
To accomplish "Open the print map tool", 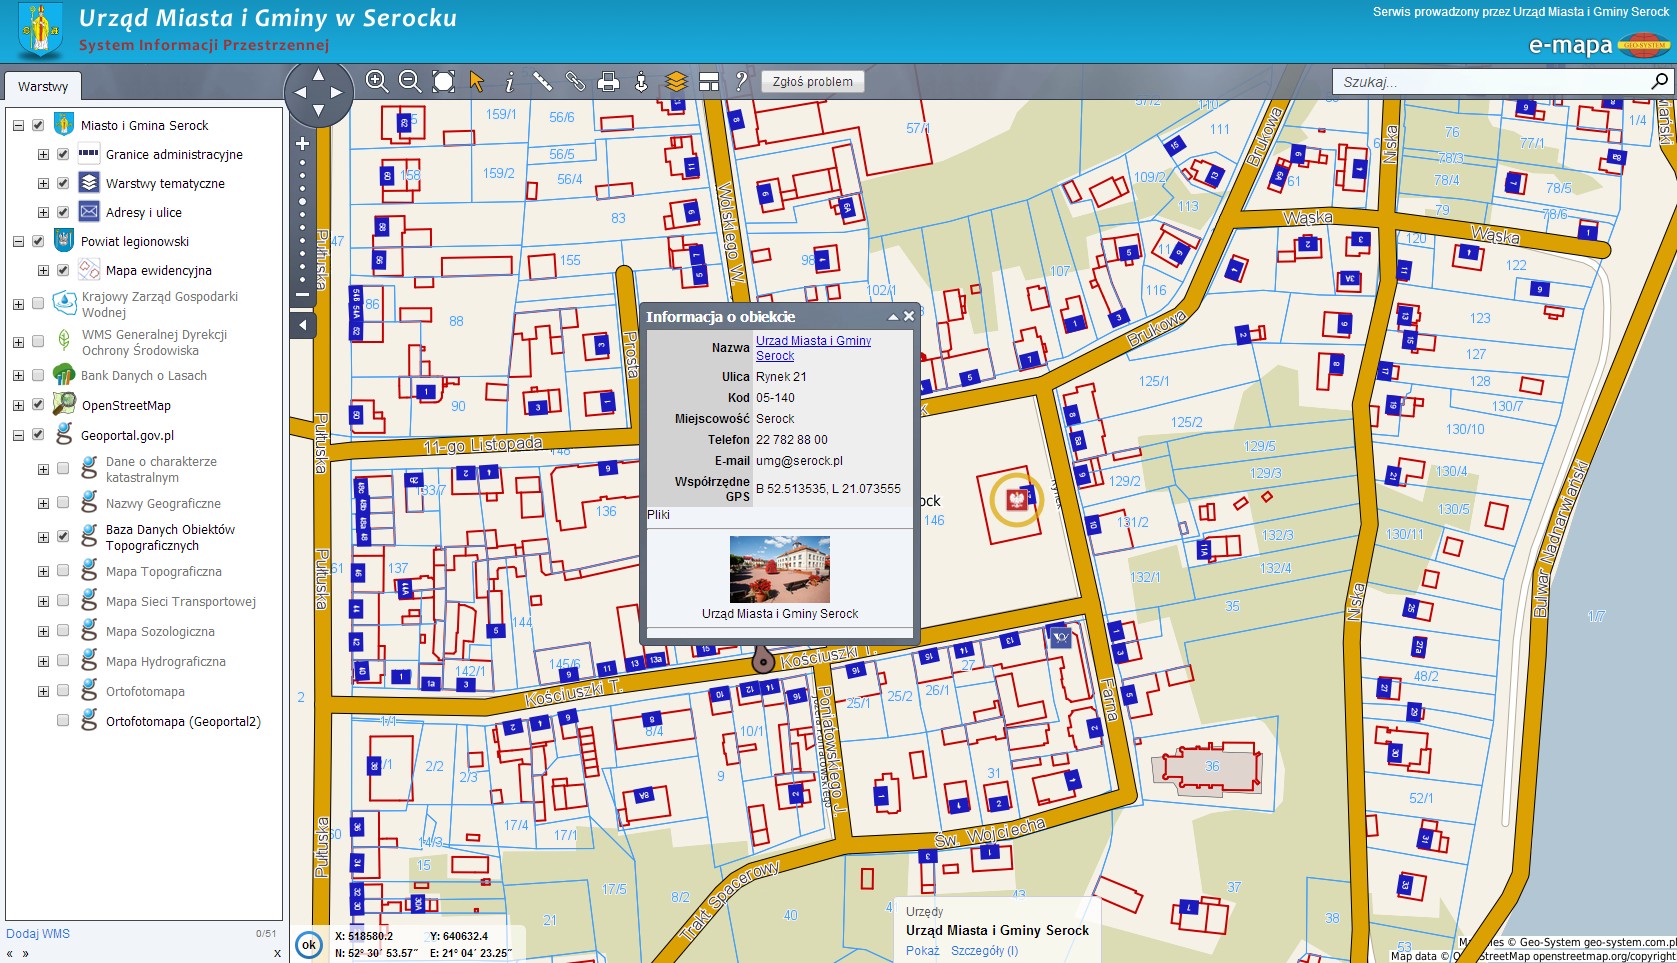I will tap(608, 82).
